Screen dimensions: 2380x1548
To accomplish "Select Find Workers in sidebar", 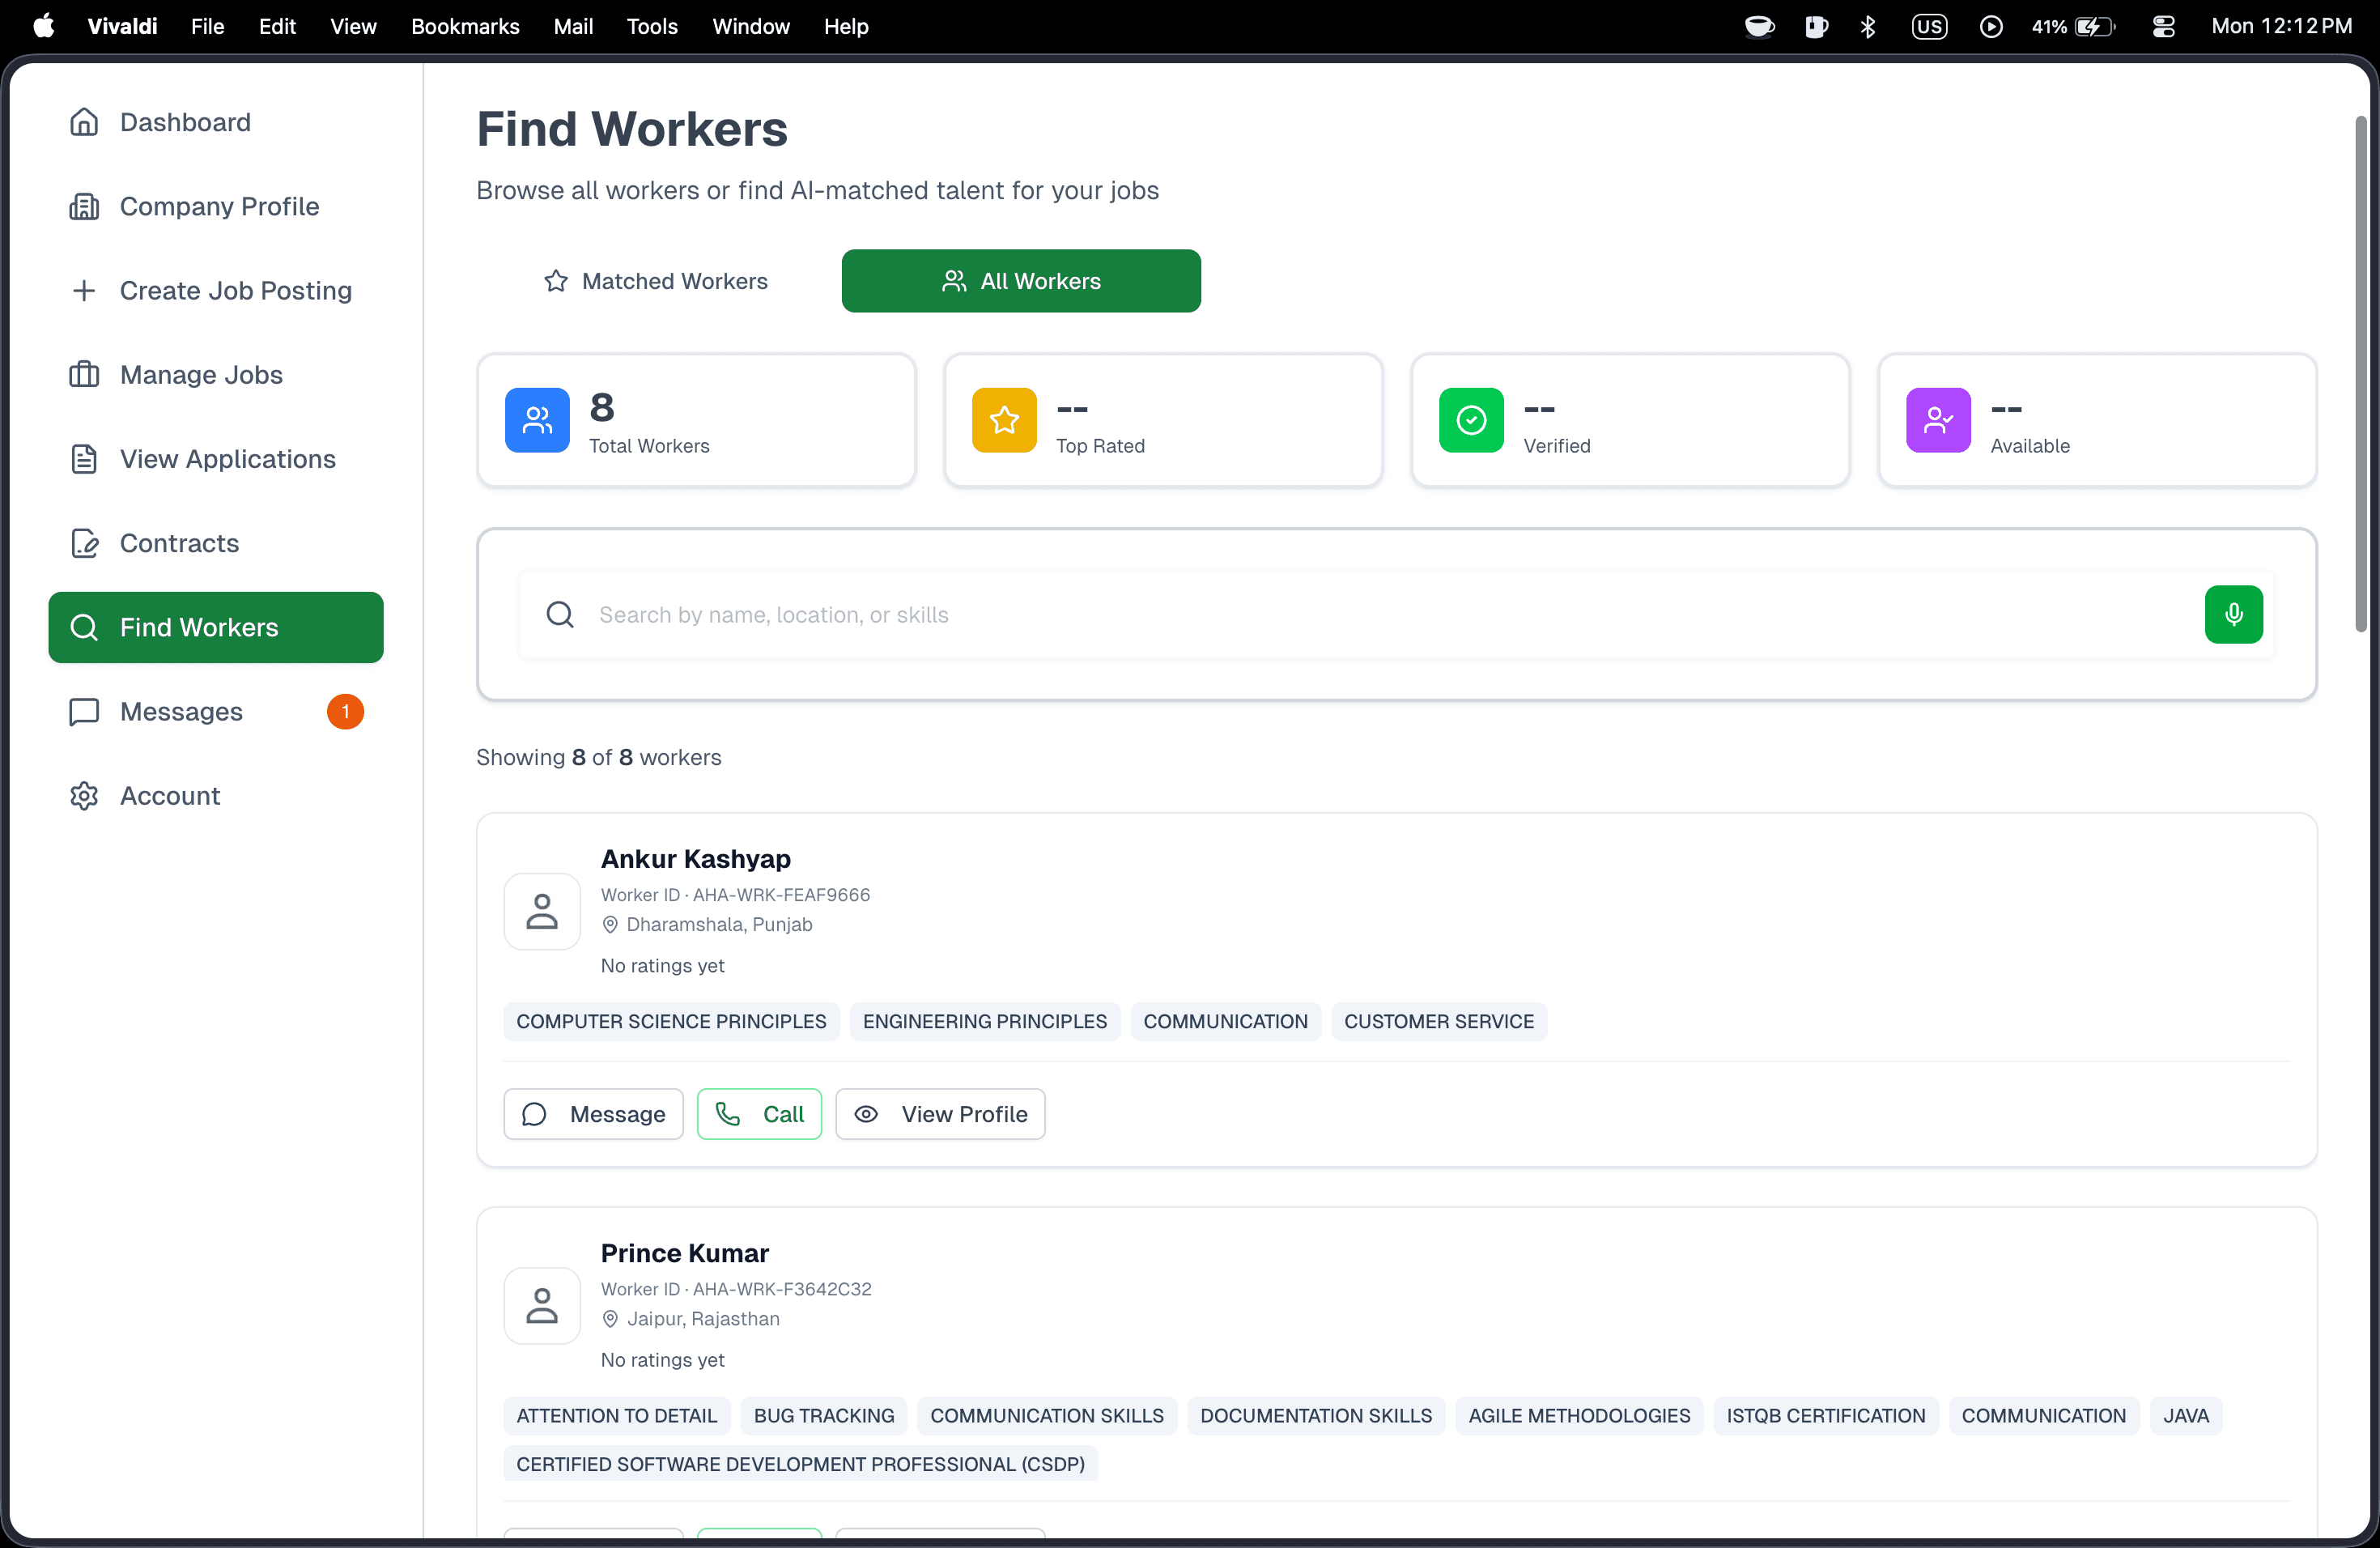I will 215,627.
